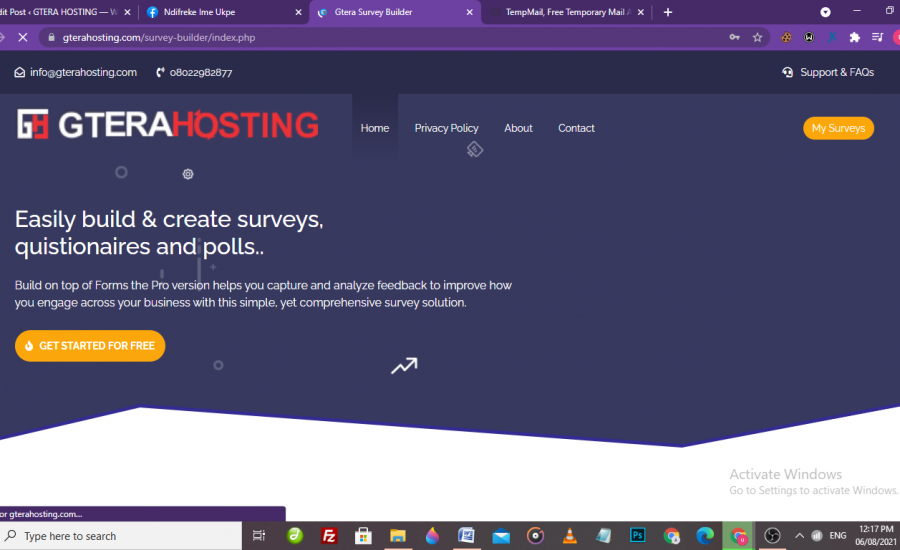The image size is (900, 550).
Task: Open FileZilla from the taskbar
Action: (329, 536)
